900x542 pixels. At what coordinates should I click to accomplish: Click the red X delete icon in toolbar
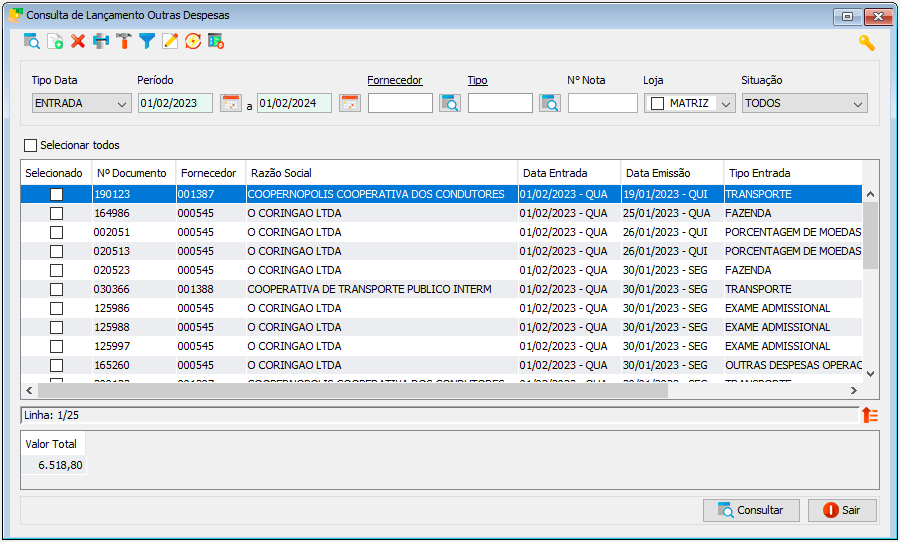pos(78,41)
